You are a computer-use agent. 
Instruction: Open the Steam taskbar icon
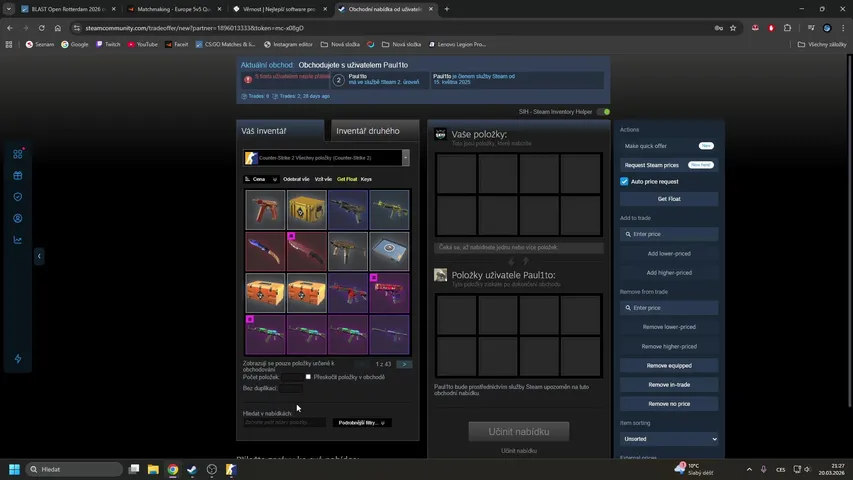192,469
